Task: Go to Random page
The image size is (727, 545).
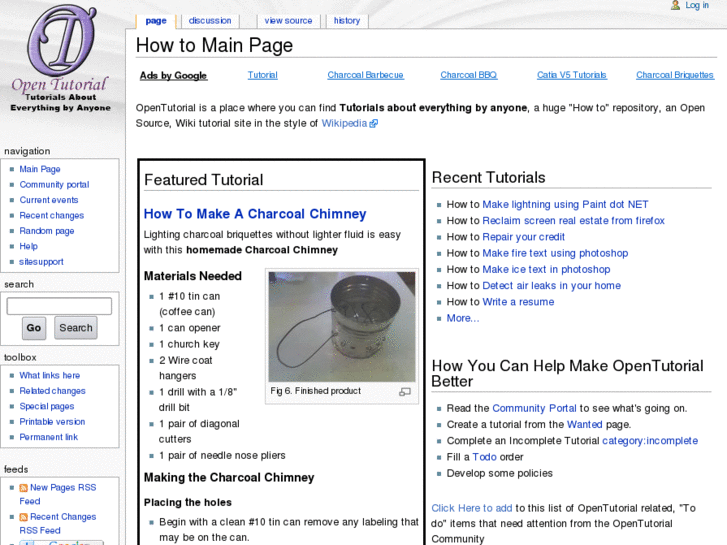Action: coord(47,231)
